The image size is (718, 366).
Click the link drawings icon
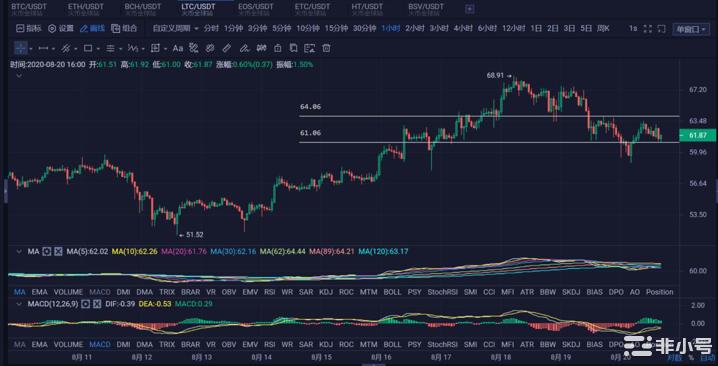(x=210, y=48)
